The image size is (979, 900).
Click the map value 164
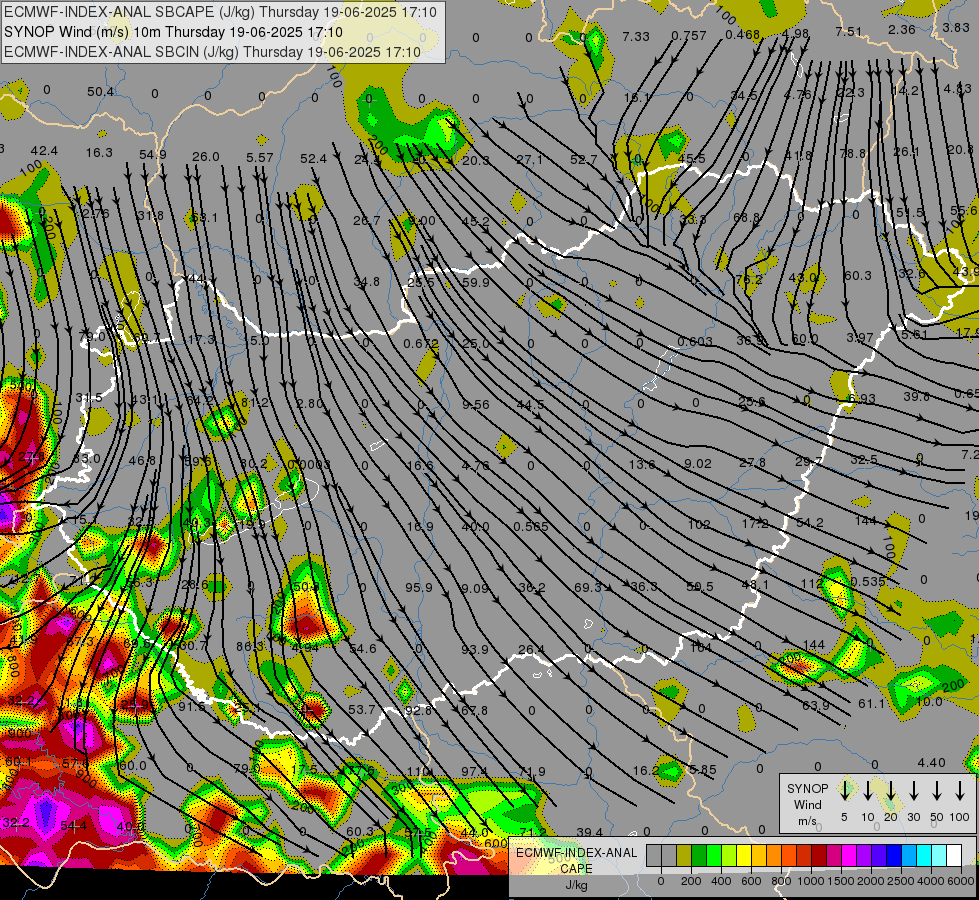[701, 647]
